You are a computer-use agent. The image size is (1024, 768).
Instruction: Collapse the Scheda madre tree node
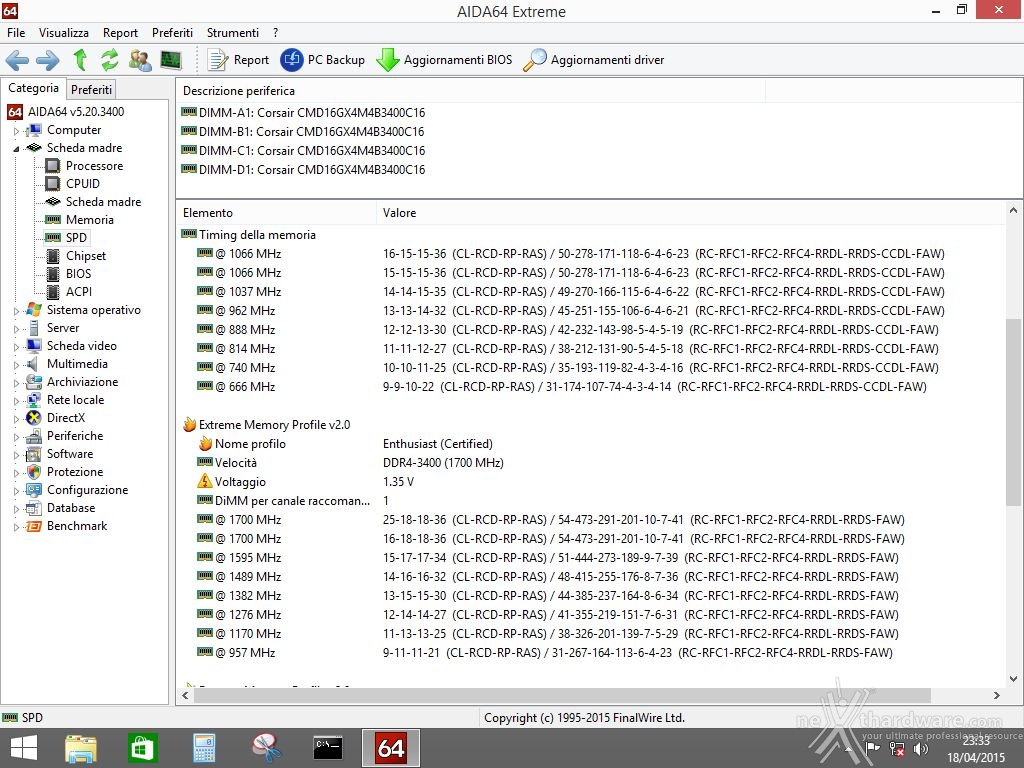click(x=16, y=148)
